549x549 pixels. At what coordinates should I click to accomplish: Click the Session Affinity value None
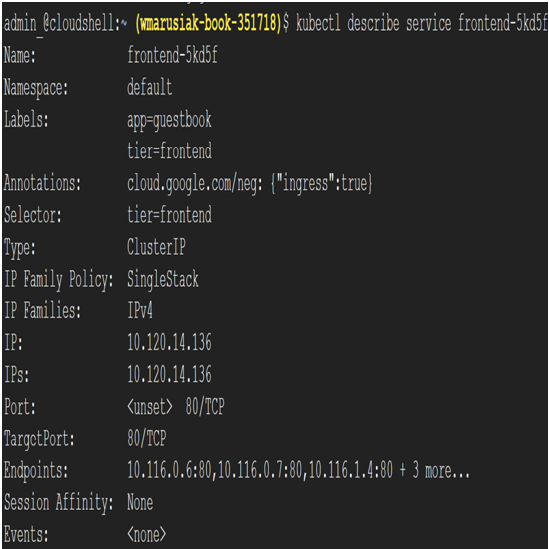click(x=140, y=502)
